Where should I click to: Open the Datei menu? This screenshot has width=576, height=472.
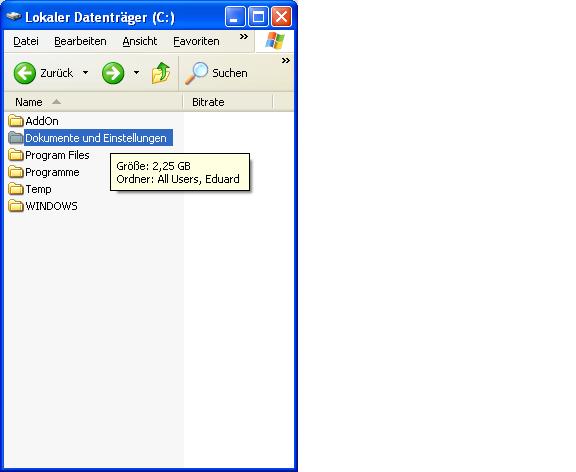pyautogui.click(x=26, y=41)
